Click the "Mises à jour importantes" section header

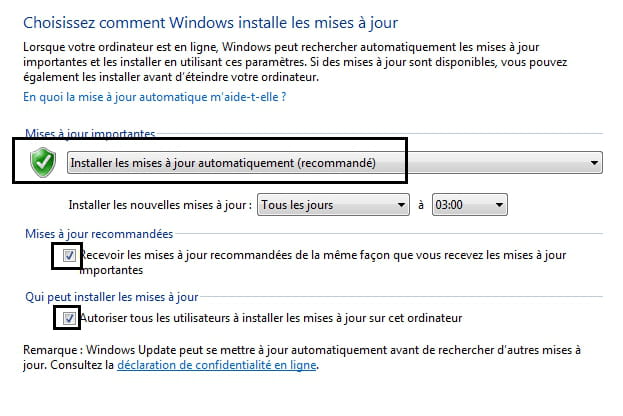tap(90, 134)
